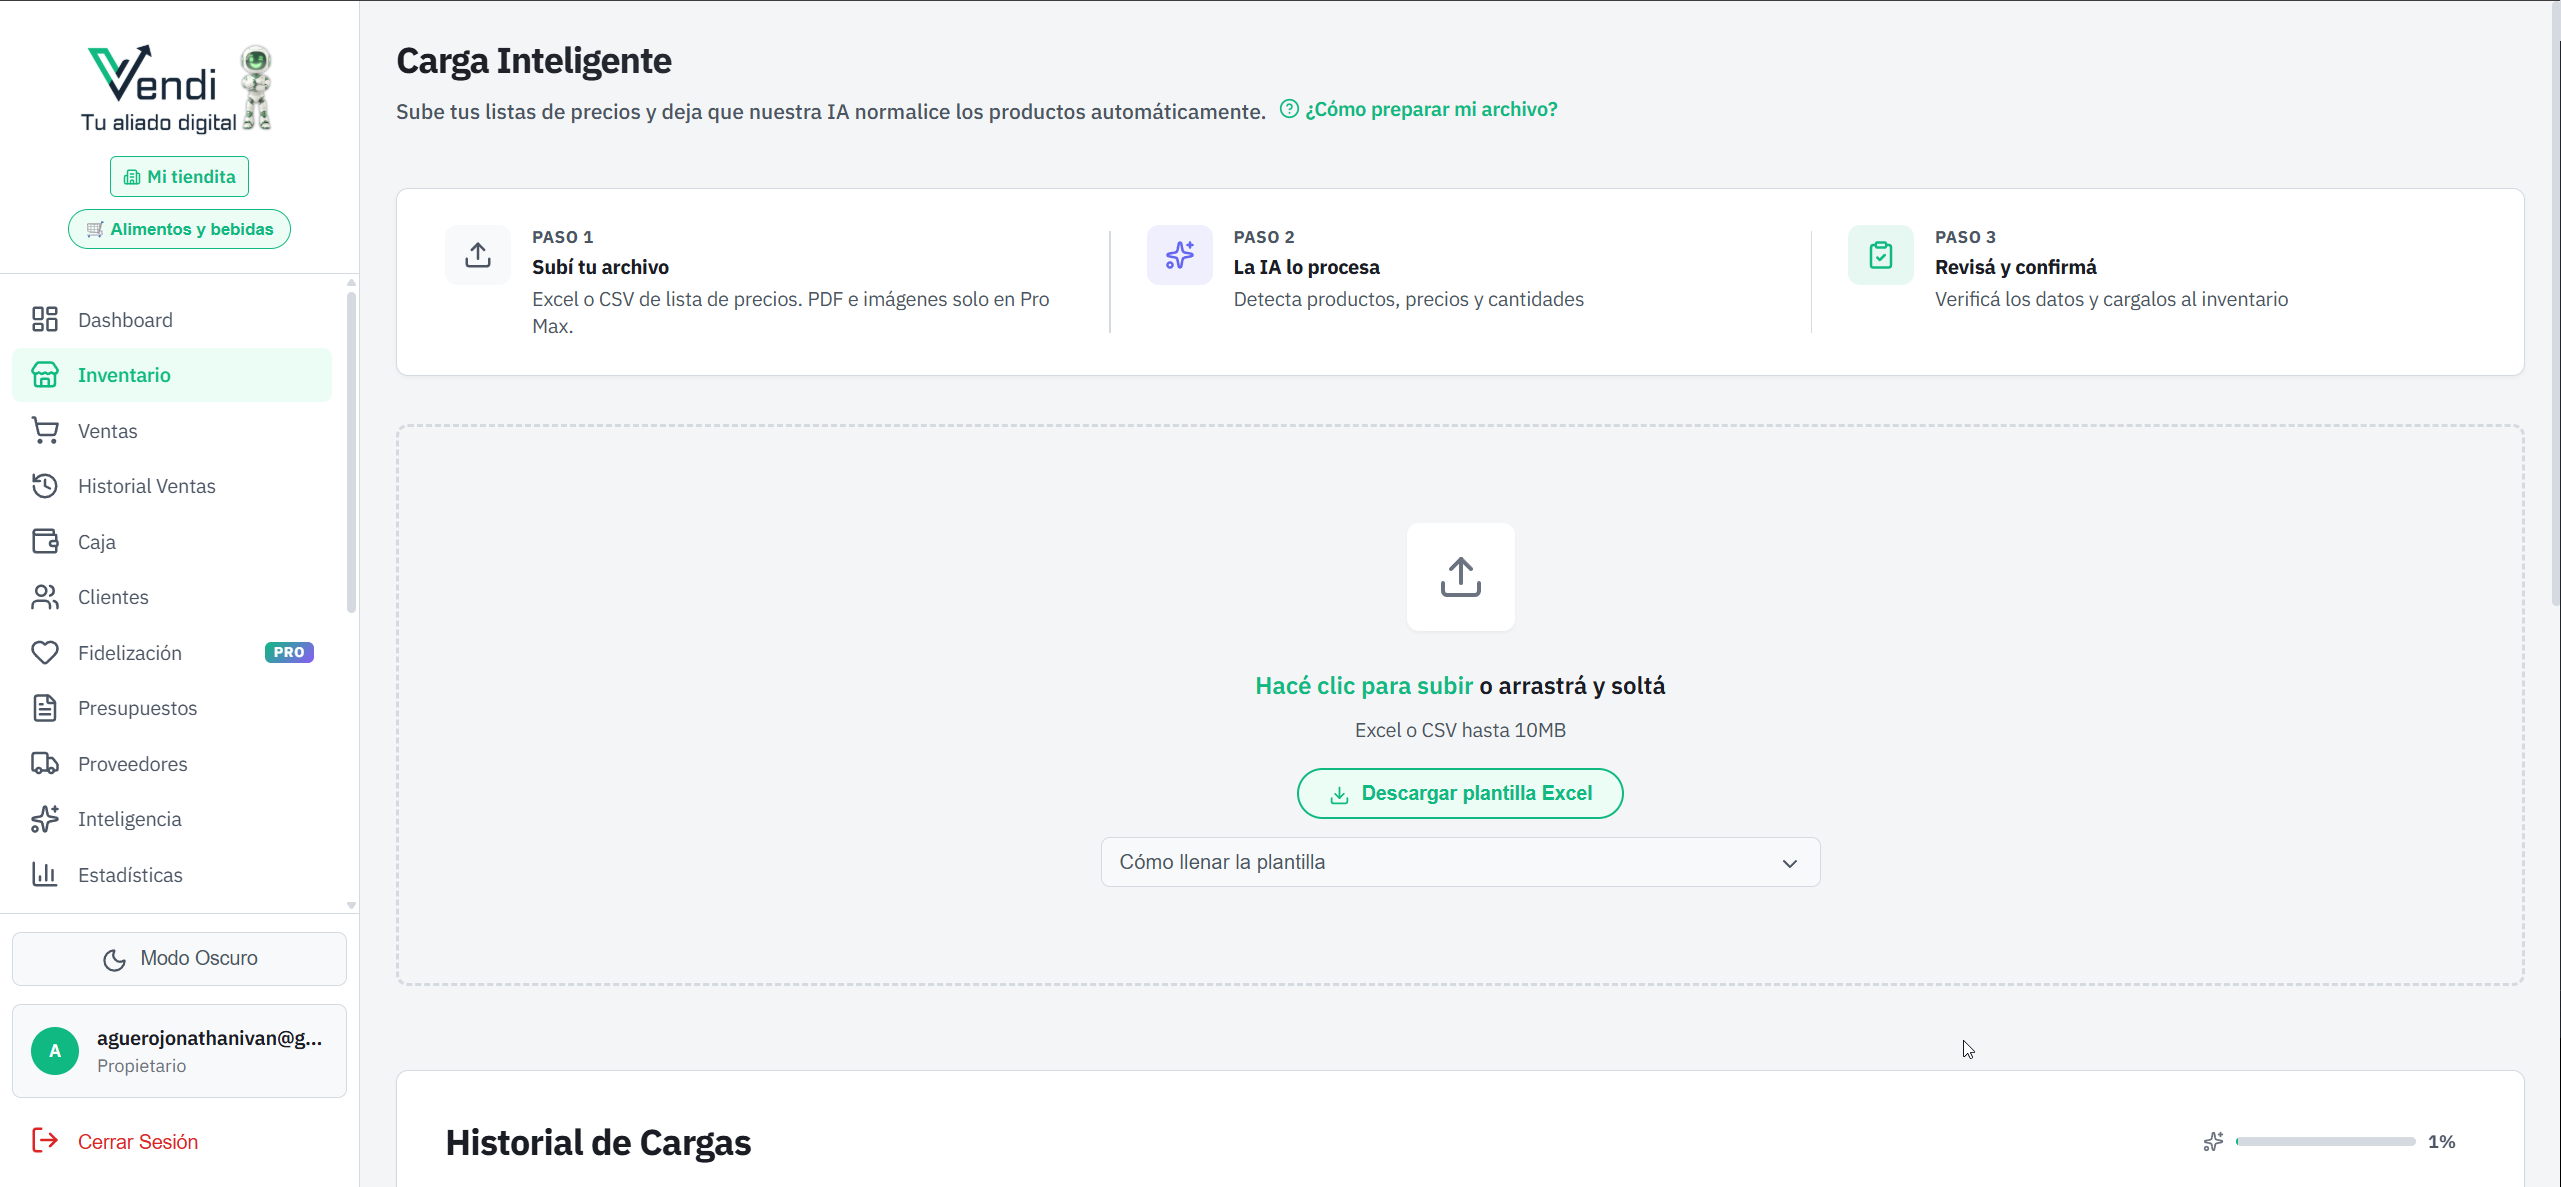
Task: Click the Proveedores truck icon
Action: [x=45, y=764]
